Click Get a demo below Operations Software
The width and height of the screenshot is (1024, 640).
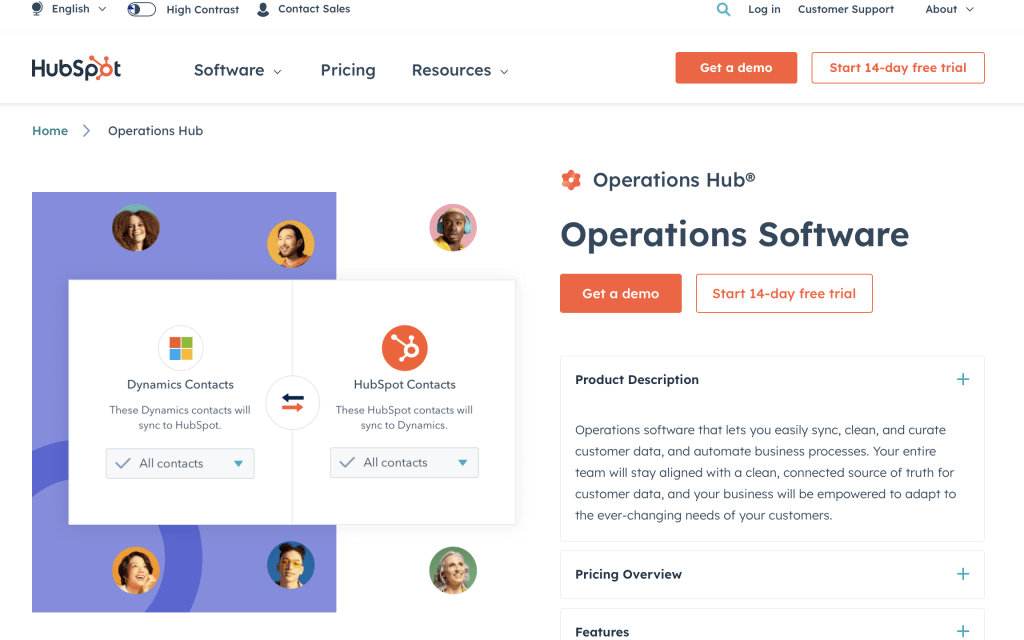coord(620,293)
